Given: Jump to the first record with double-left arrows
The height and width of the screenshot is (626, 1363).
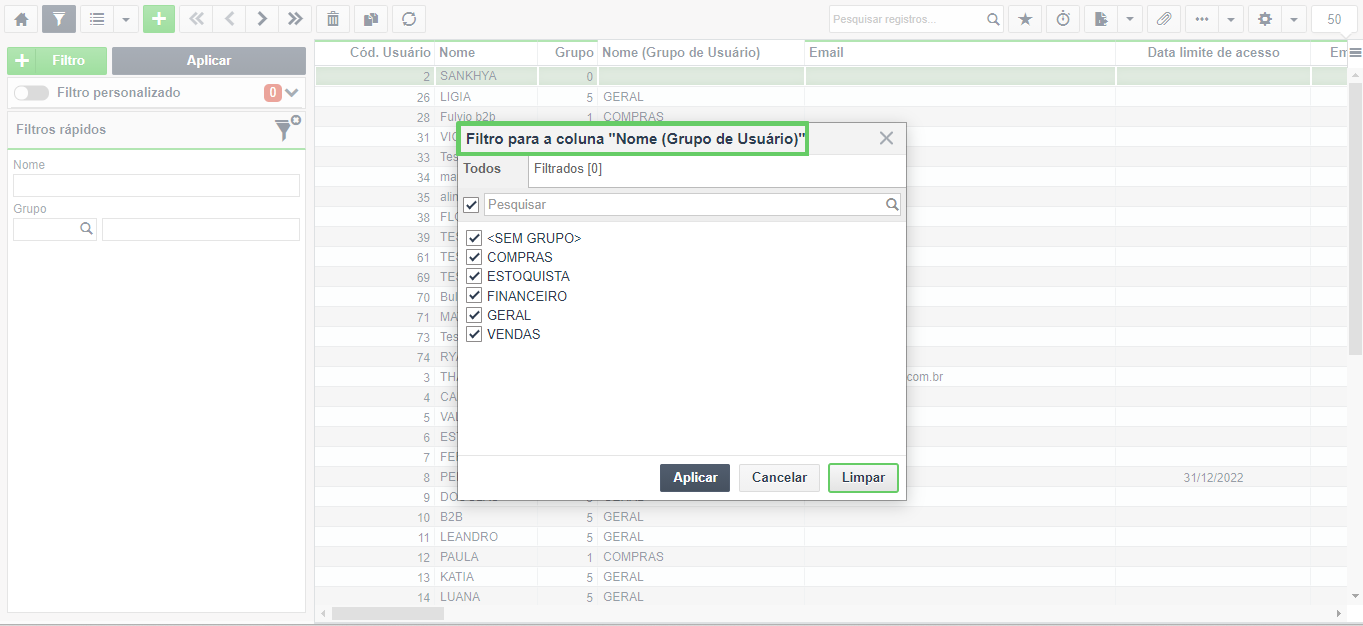Looking at the screenshot, I should click(x=196, y=19).
